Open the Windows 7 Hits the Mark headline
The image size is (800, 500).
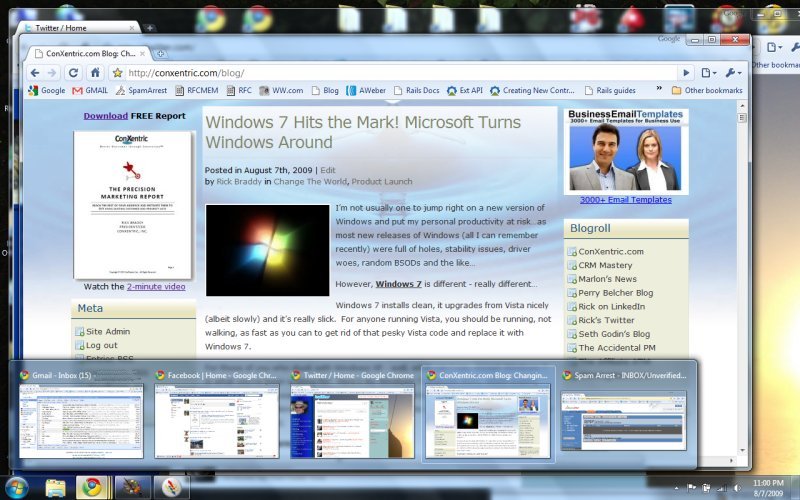click(x=363, y=132)
